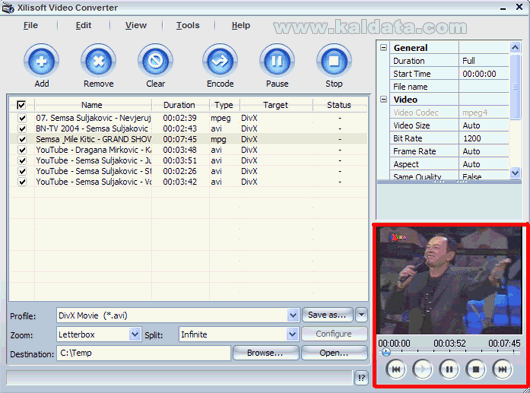Click the Type column header
The image size is (530, 393).
(x=224, y=105)
